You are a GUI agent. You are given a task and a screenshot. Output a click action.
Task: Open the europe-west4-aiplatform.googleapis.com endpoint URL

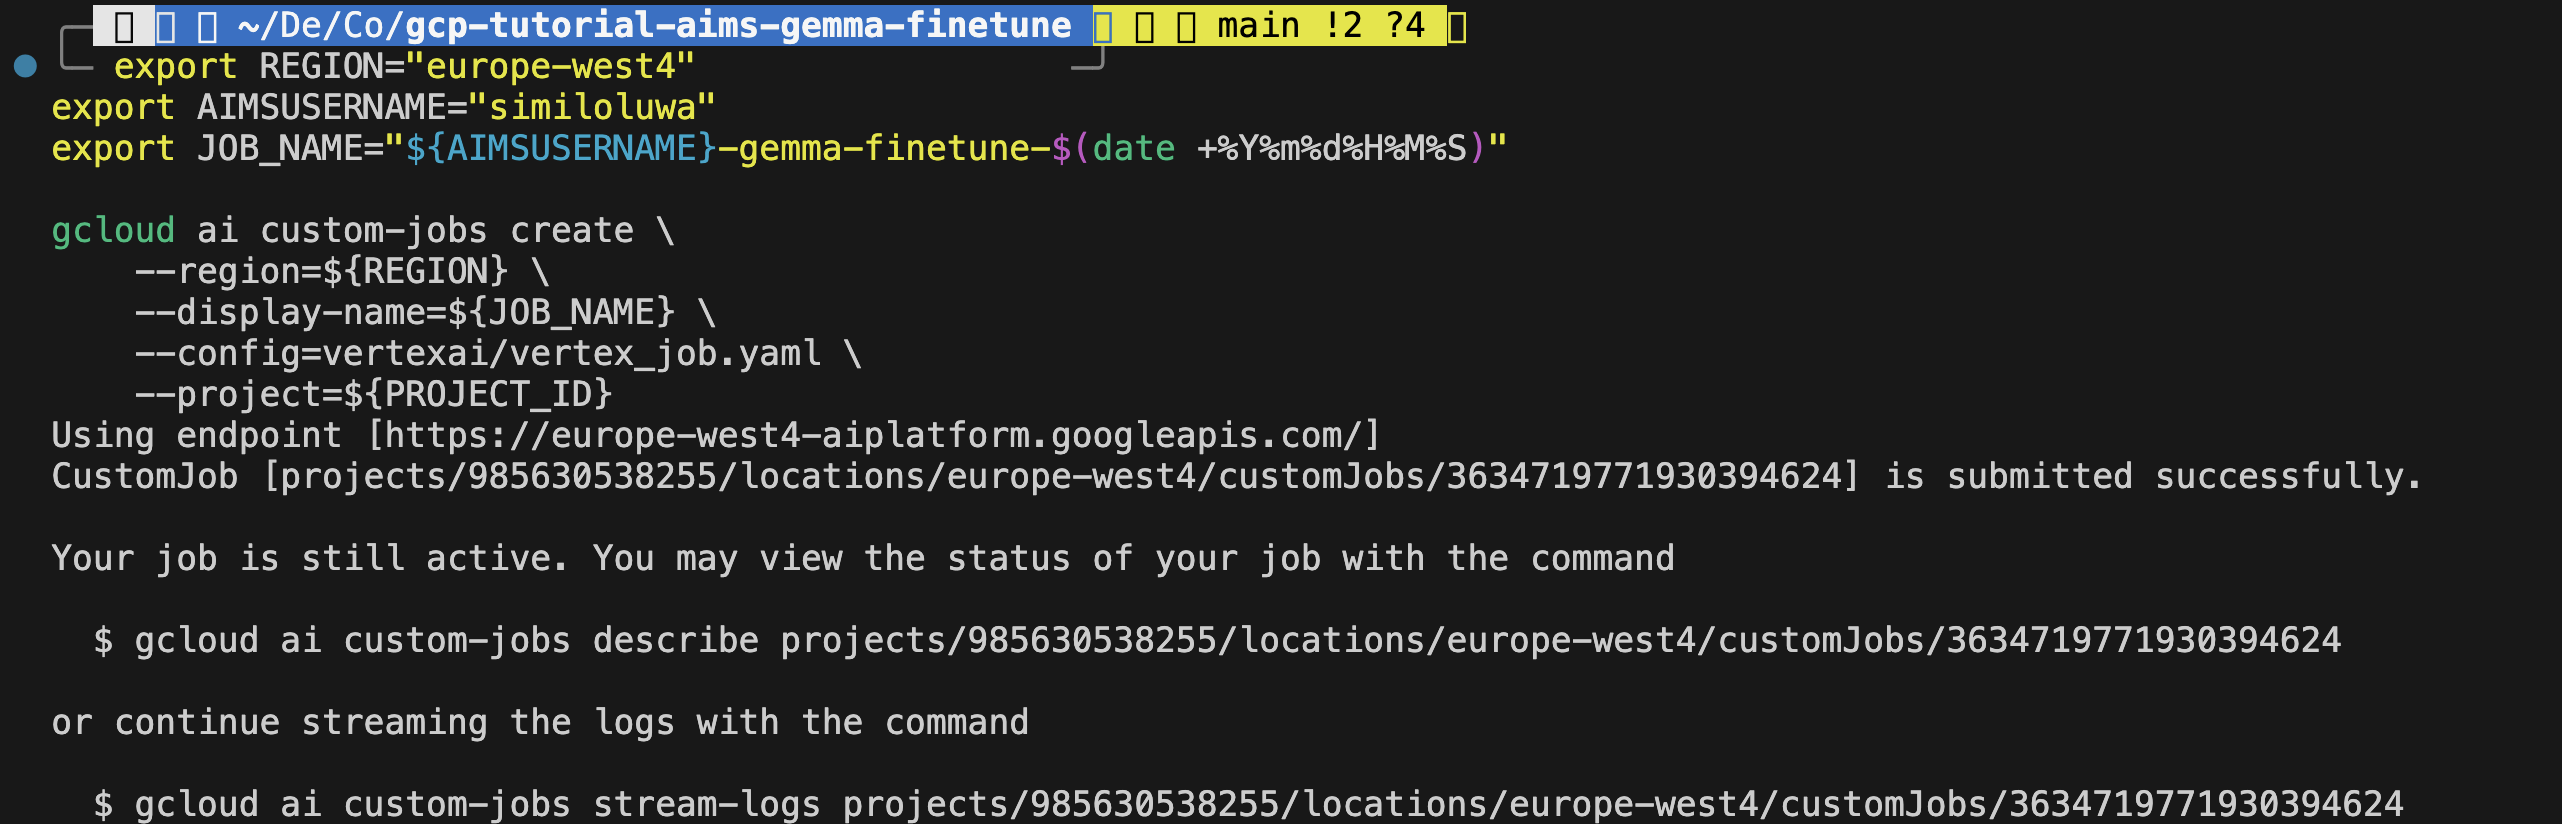(x=874, y=435)
